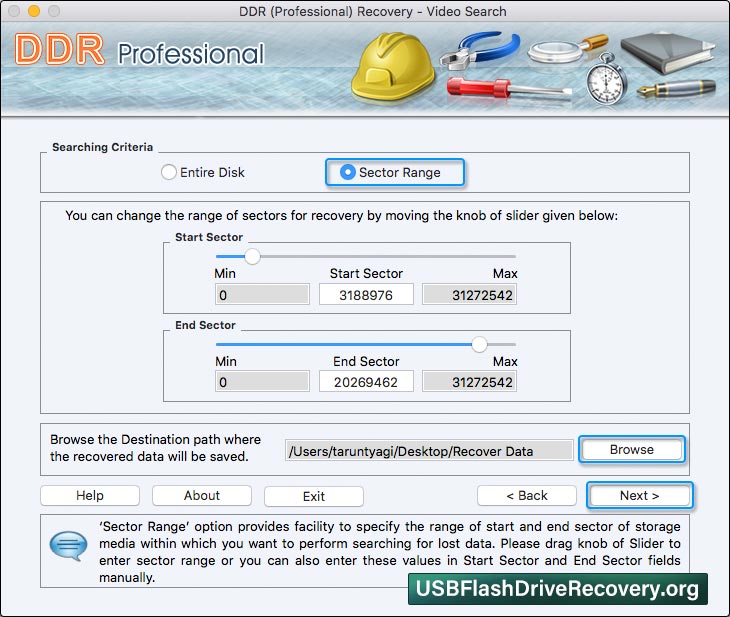Click the yellow hard hat icon

[x=392, y=68]
